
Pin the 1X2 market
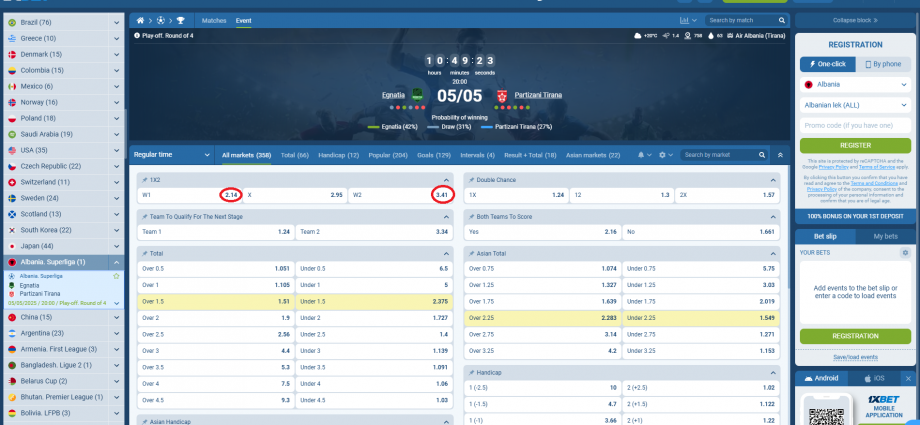tap(144, 180)
